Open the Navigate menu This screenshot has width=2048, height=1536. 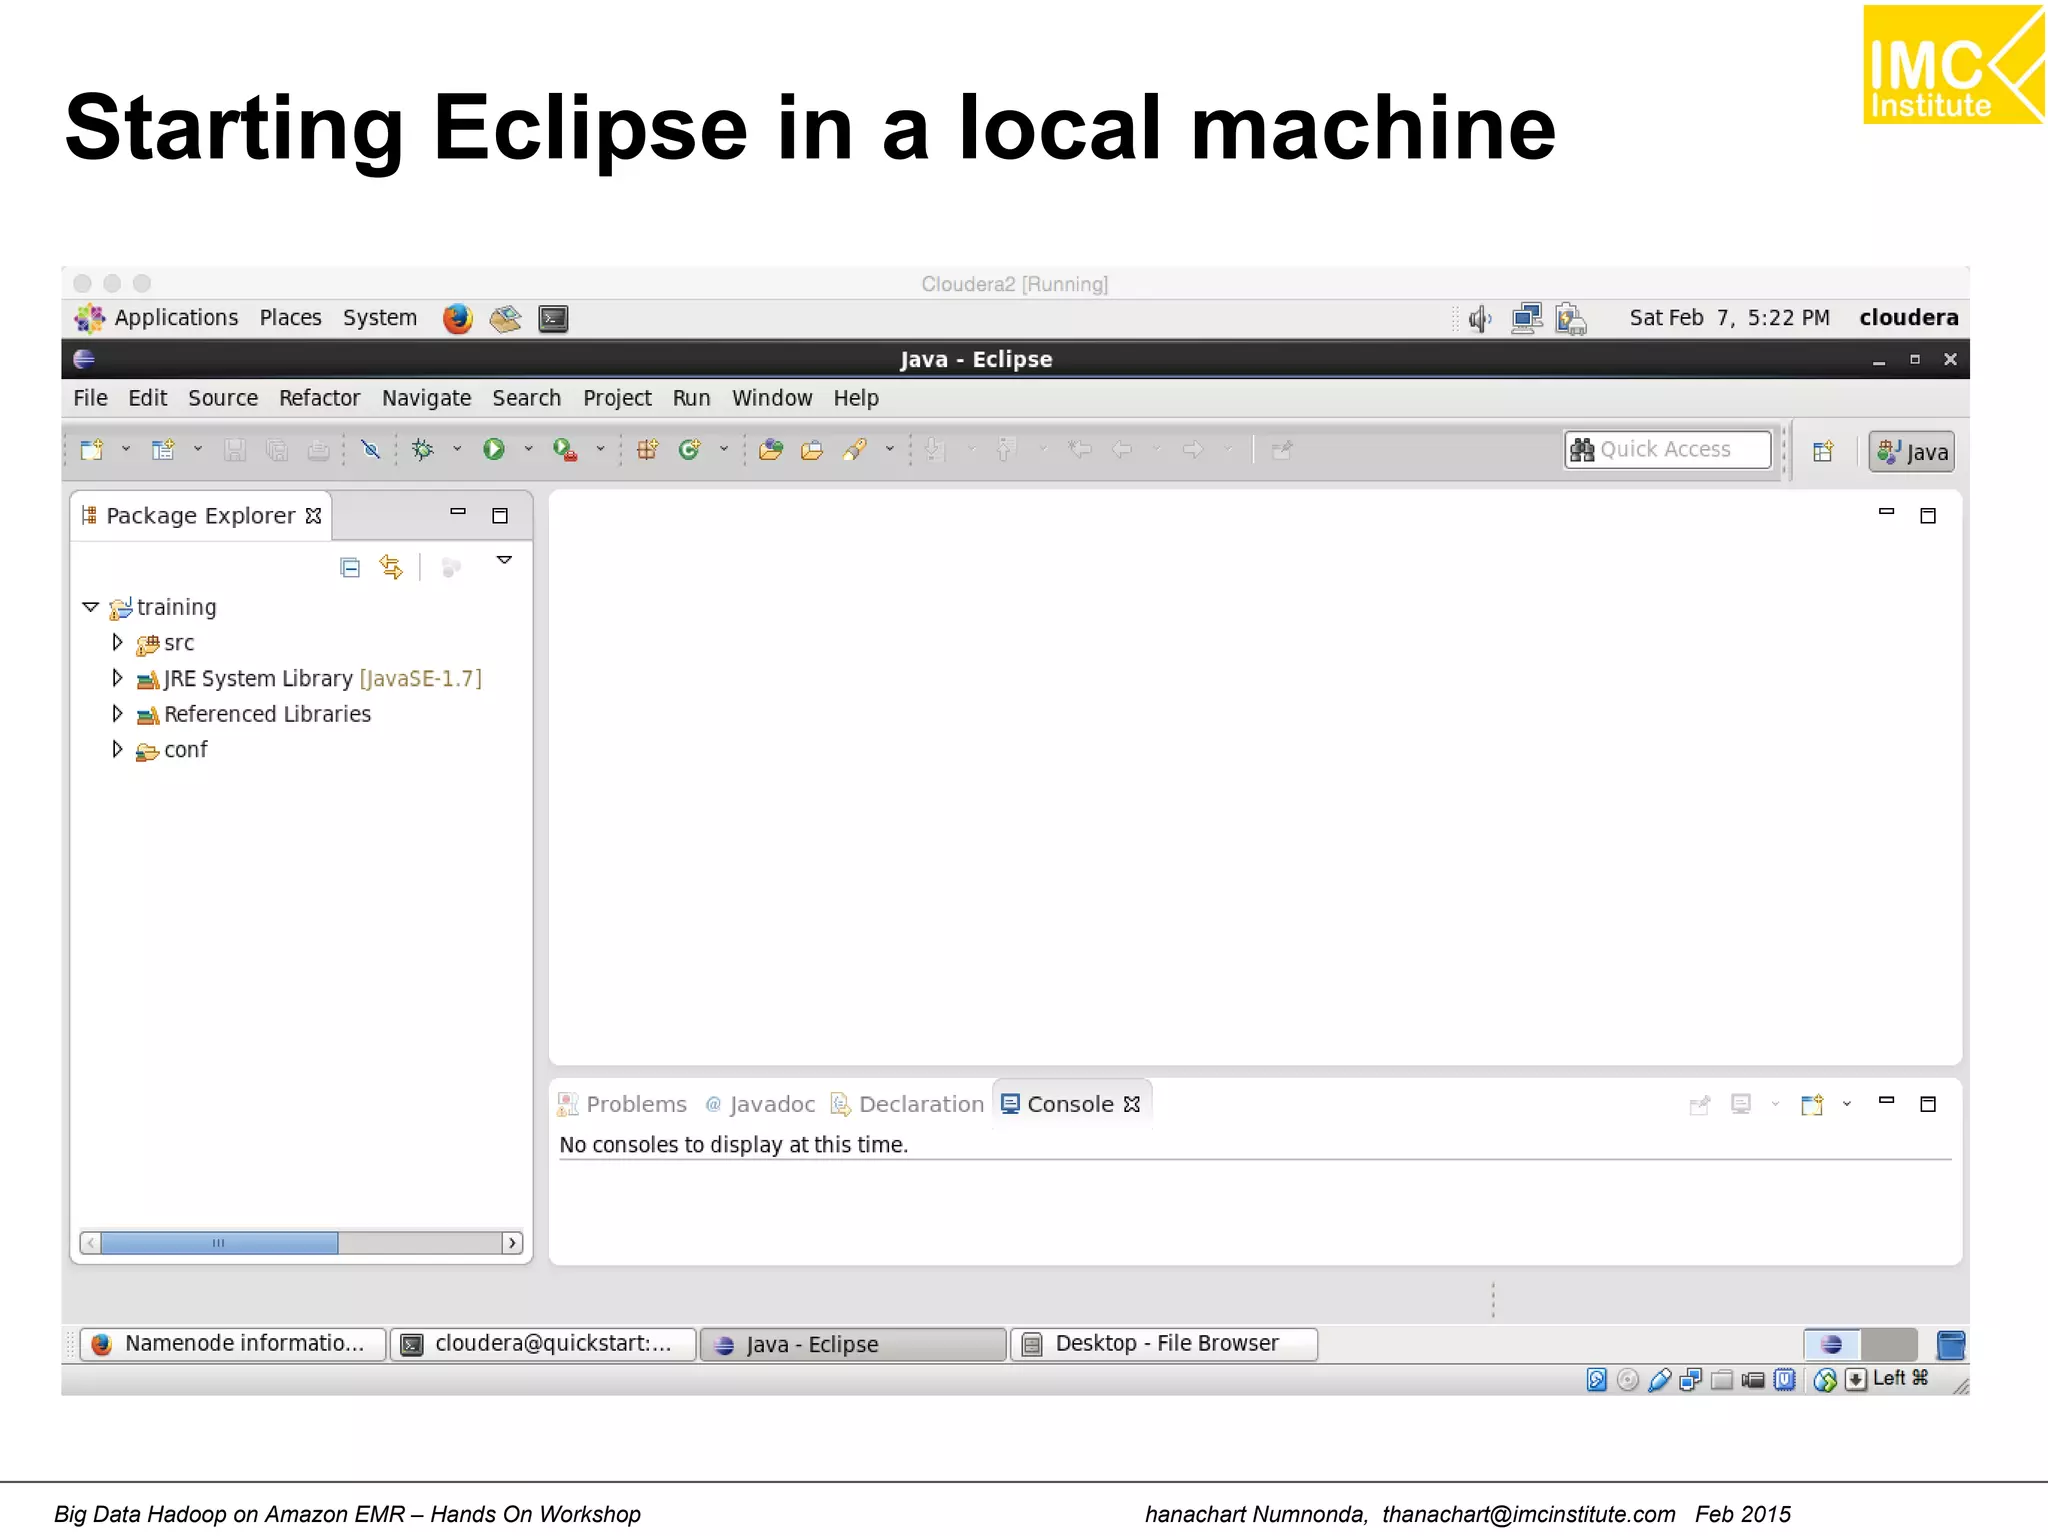pos(426,398)
